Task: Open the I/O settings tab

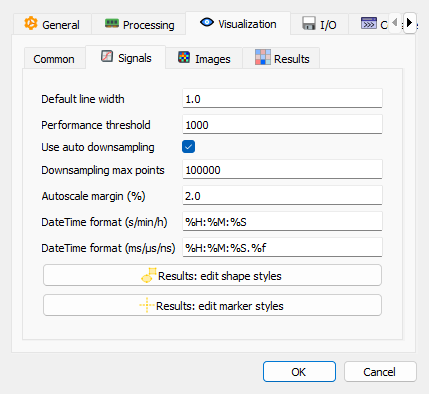Action: coord(319,24)
